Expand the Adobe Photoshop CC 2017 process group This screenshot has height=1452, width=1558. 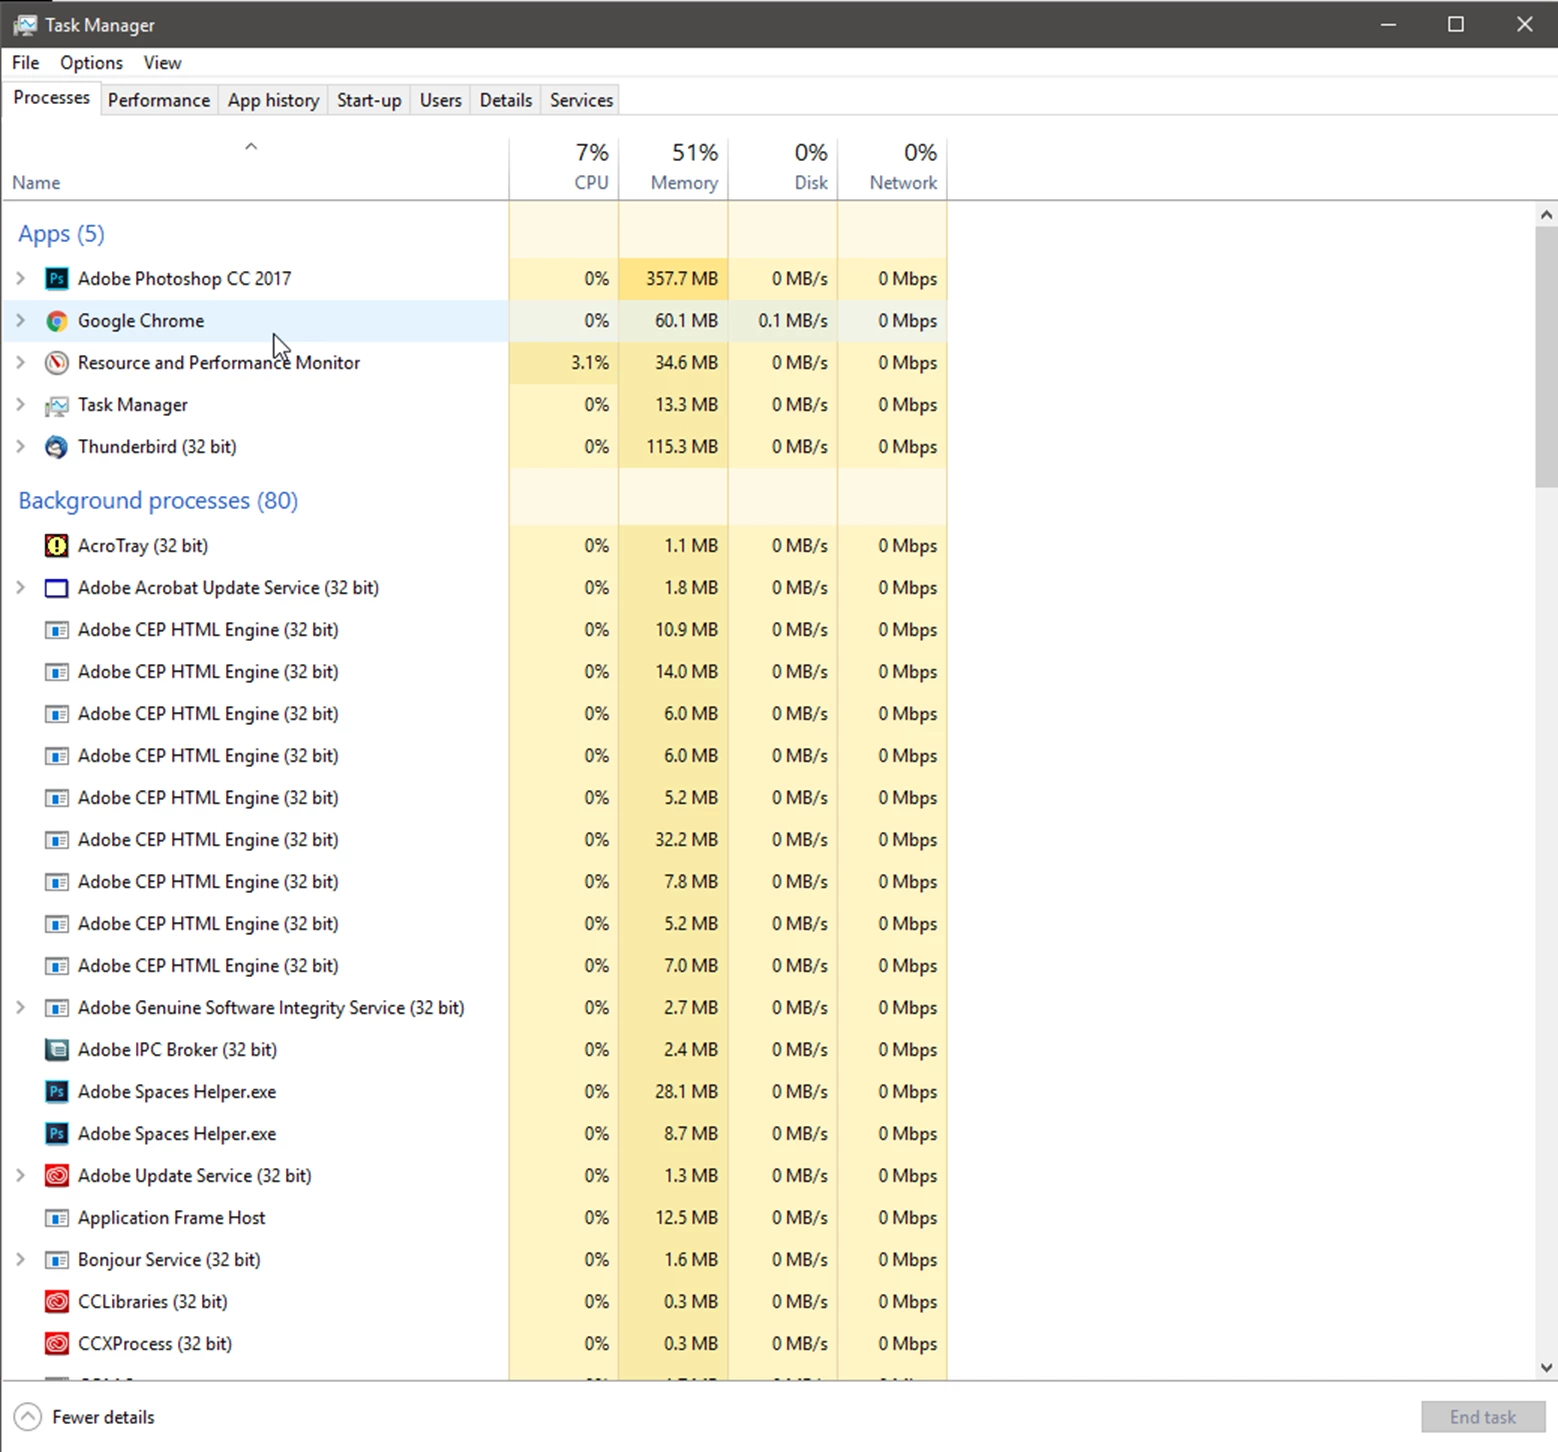[20, 279]
